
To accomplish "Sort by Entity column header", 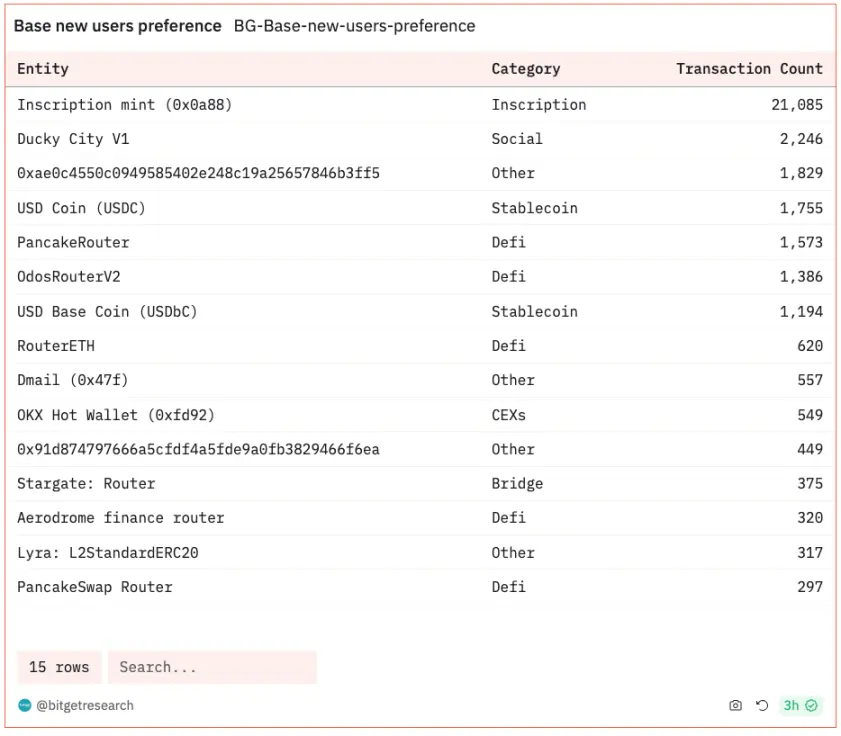I will click(x=43, y=69).
